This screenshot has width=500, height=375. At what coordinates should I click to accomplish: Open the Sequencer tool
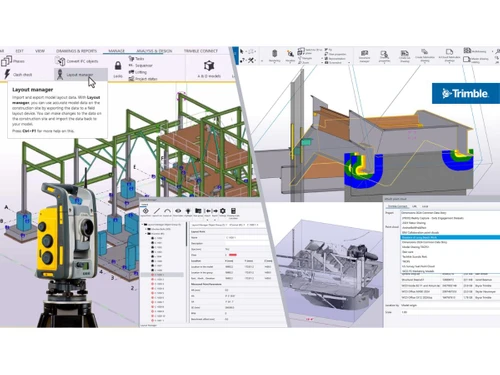[140, 65]
